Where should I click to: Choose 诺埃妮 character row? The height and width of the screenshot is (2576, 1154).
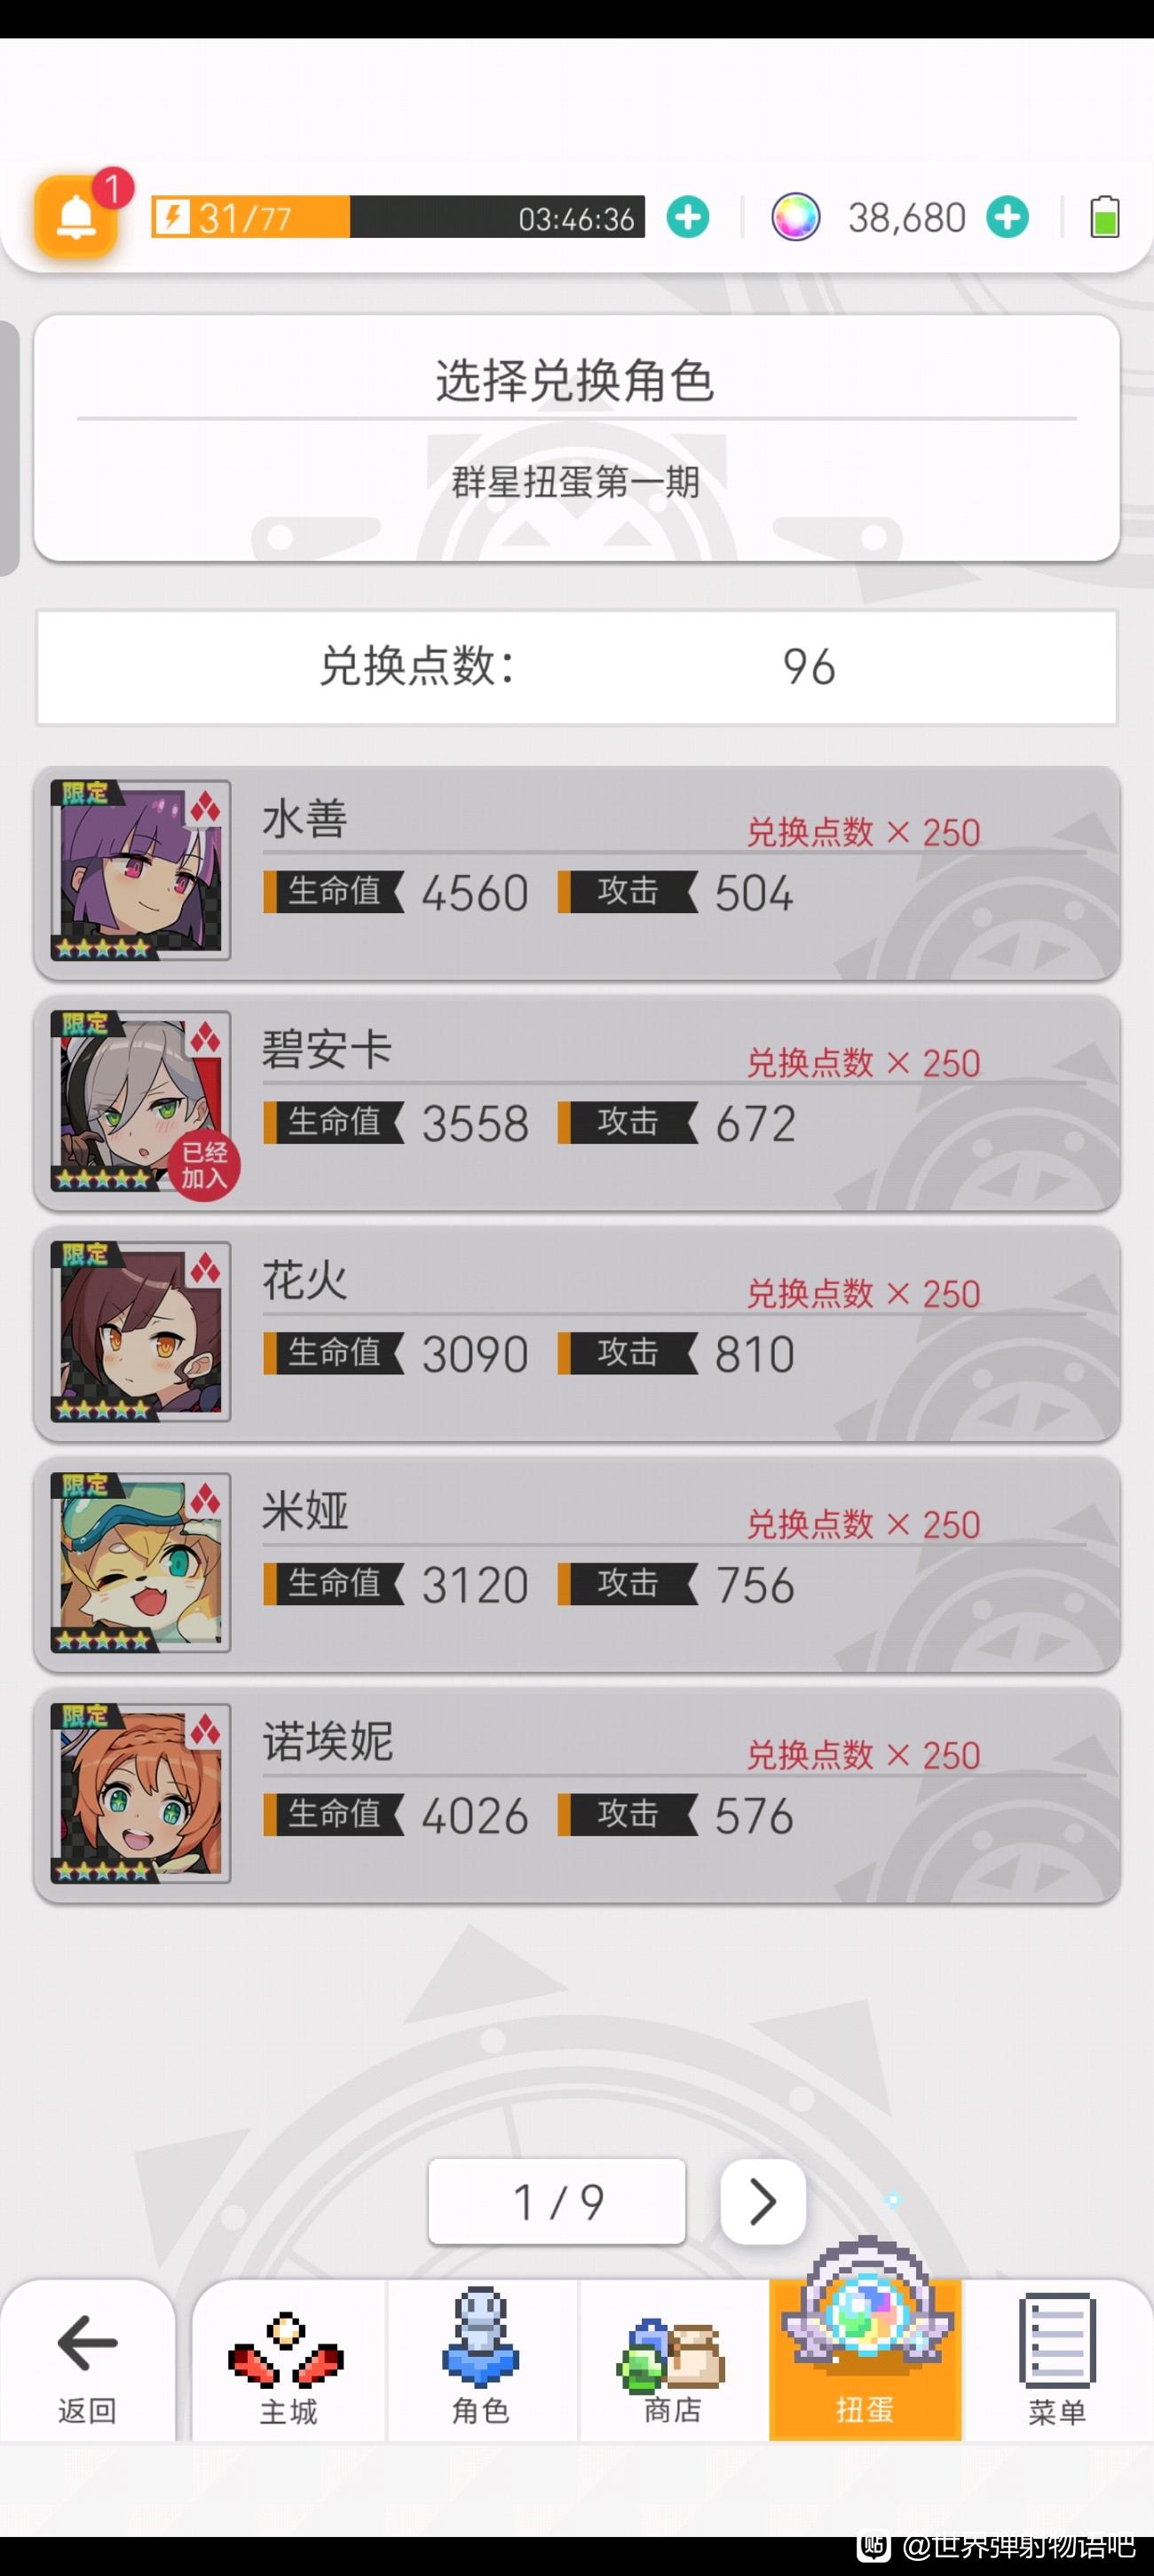tap(577, 1794)
